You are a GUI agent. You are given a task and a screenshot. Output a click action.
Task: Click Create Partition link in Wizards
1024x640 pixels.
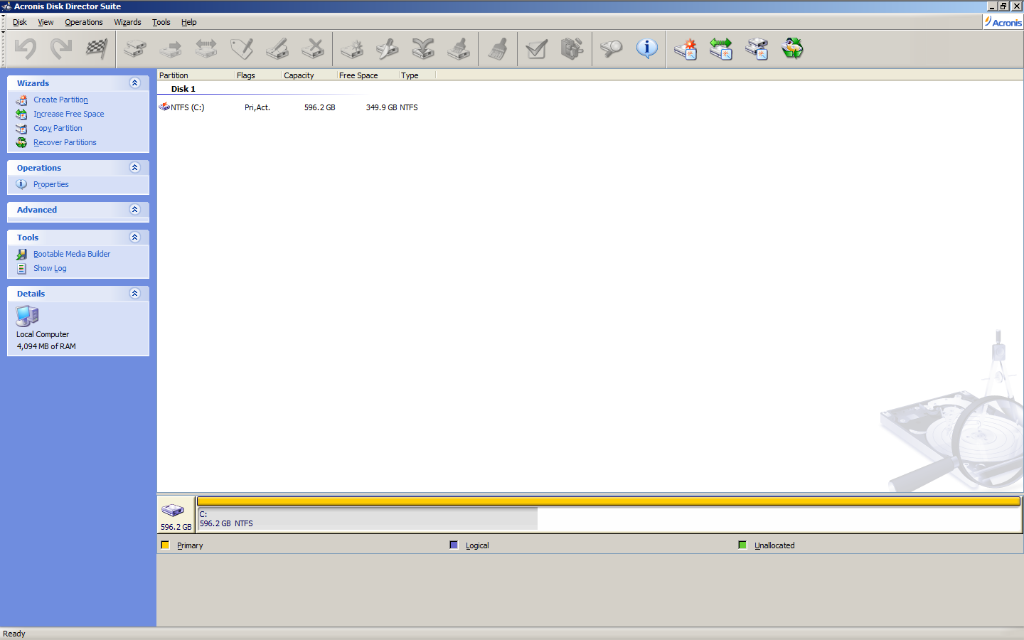[61, 100]
